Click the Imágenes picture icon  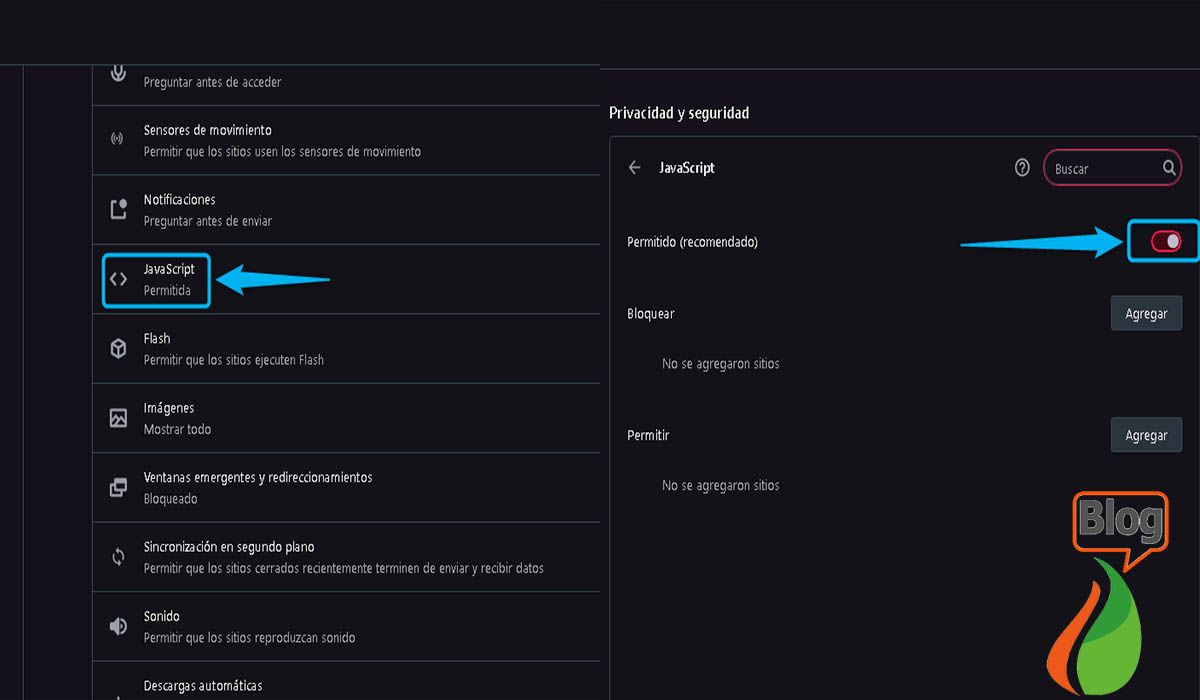click(118, 418)
